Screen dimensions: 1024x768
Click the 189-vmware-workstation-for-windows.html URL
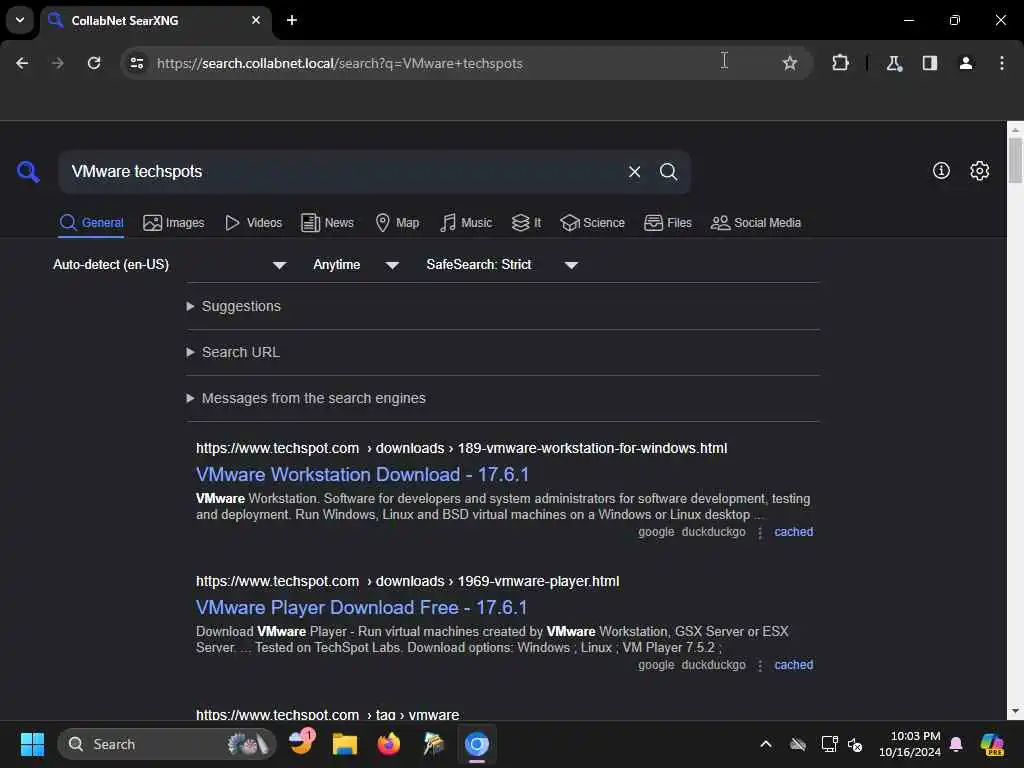click(461, 449)
